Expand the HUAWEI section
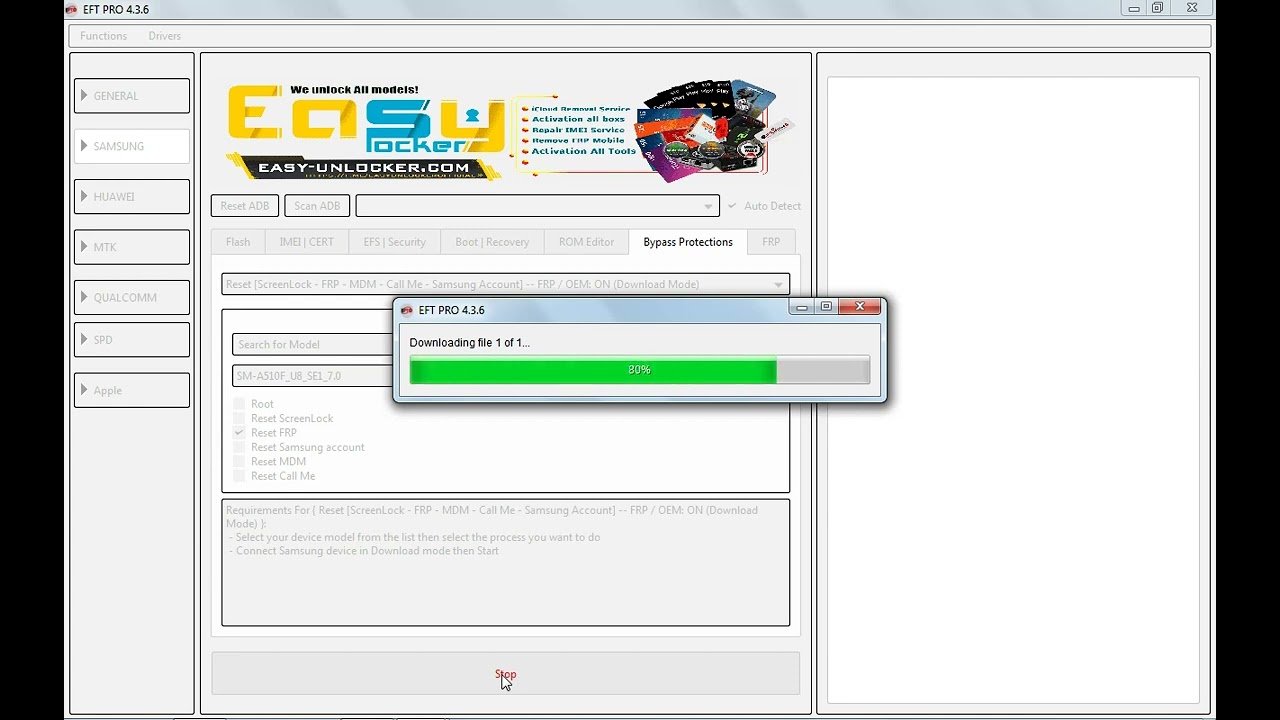The image size is (1280, 720). tap(131, 197)
